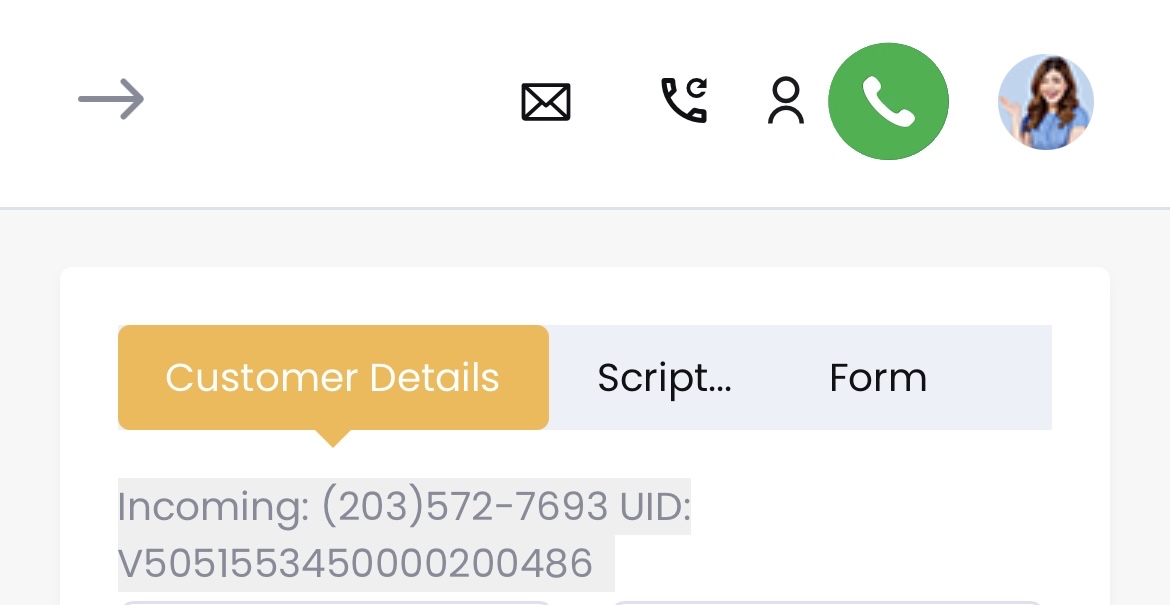The width and height of the screenshot is (1170, 605).
Task: Open the Script tab
Action: coord(664,378)
